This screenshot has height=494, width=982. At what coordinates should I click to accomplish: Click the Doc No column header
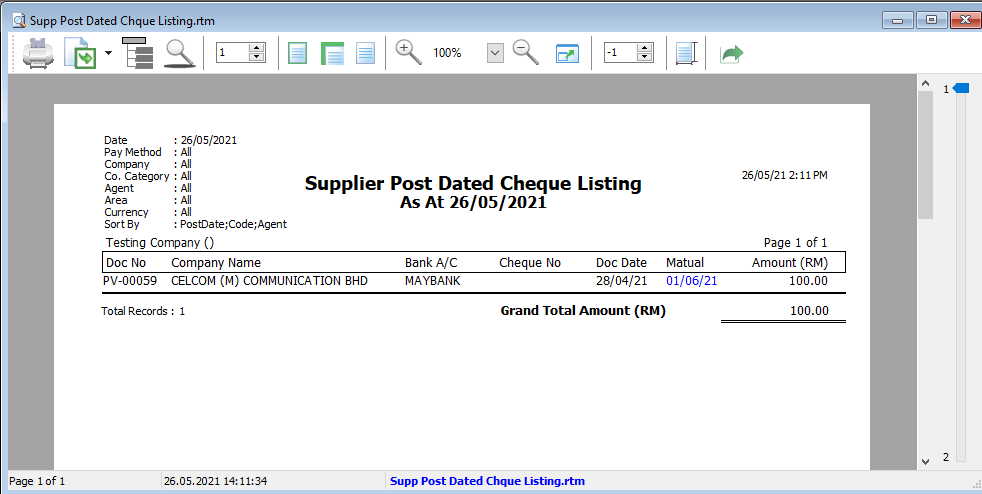(x=126, y=263)
